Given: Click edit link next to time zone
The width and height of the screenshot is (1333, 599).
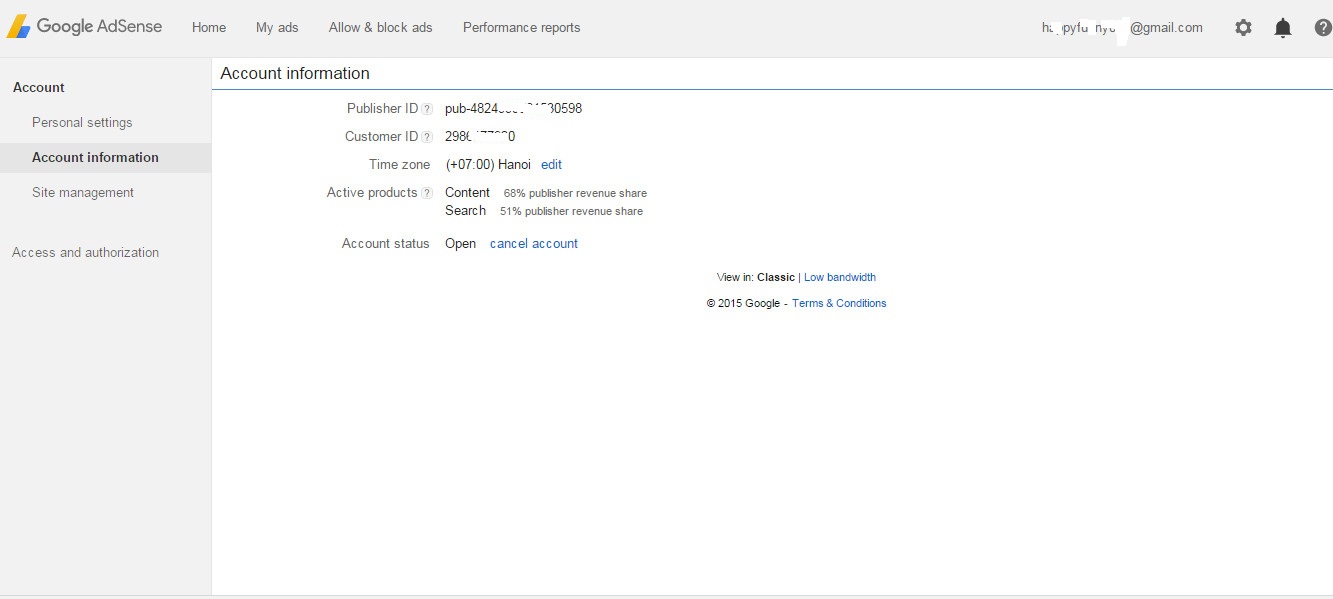Looking at the screenshot, I should [551, 164].
